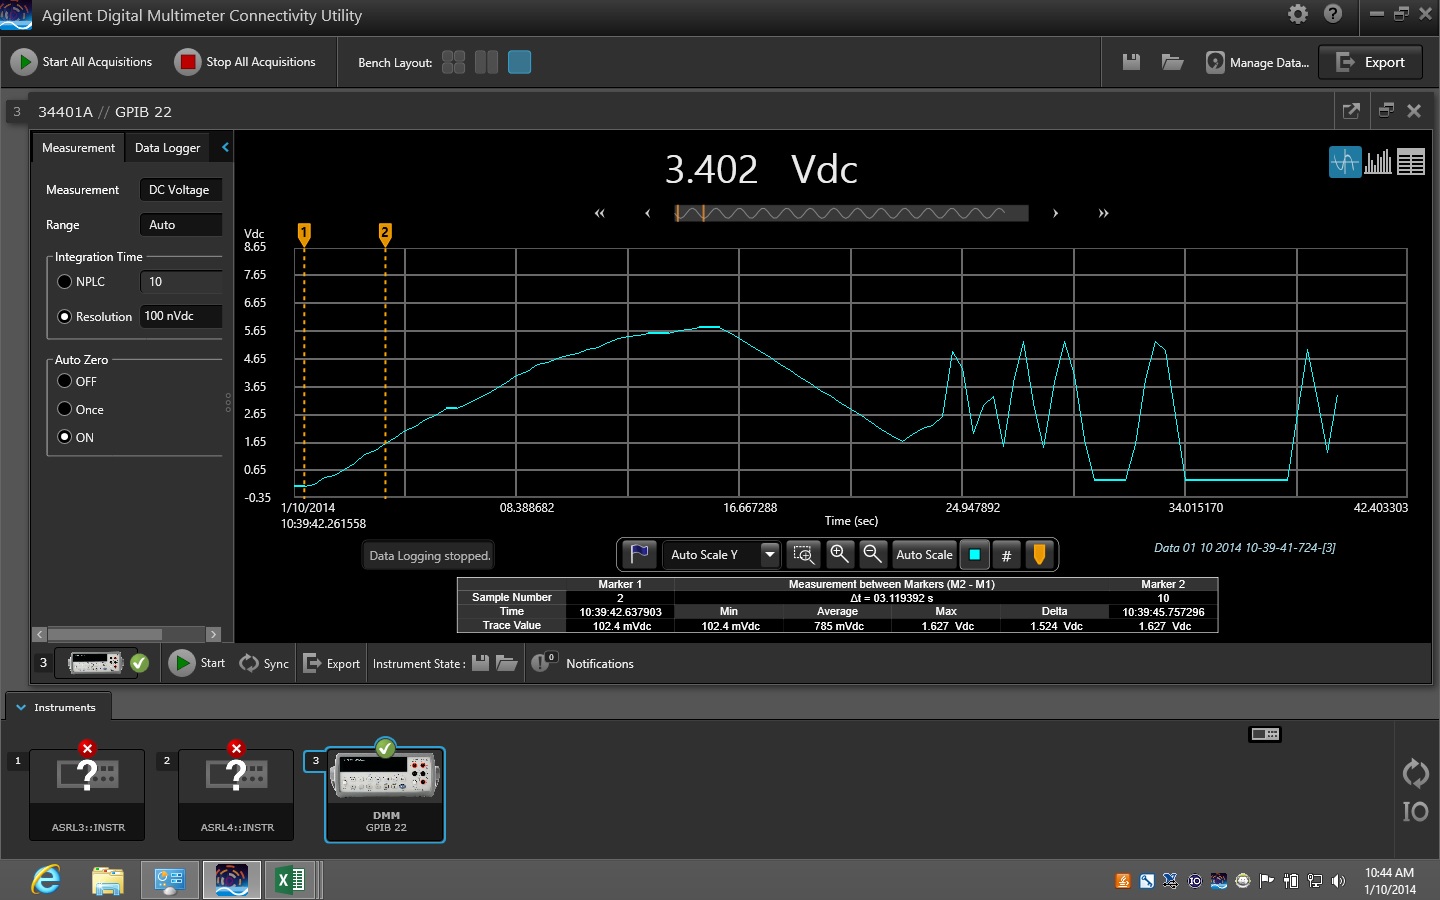Click the blue flag icon on chart toolbar
The height and width of the screenshot is (900, 1440).
[639, 554]
